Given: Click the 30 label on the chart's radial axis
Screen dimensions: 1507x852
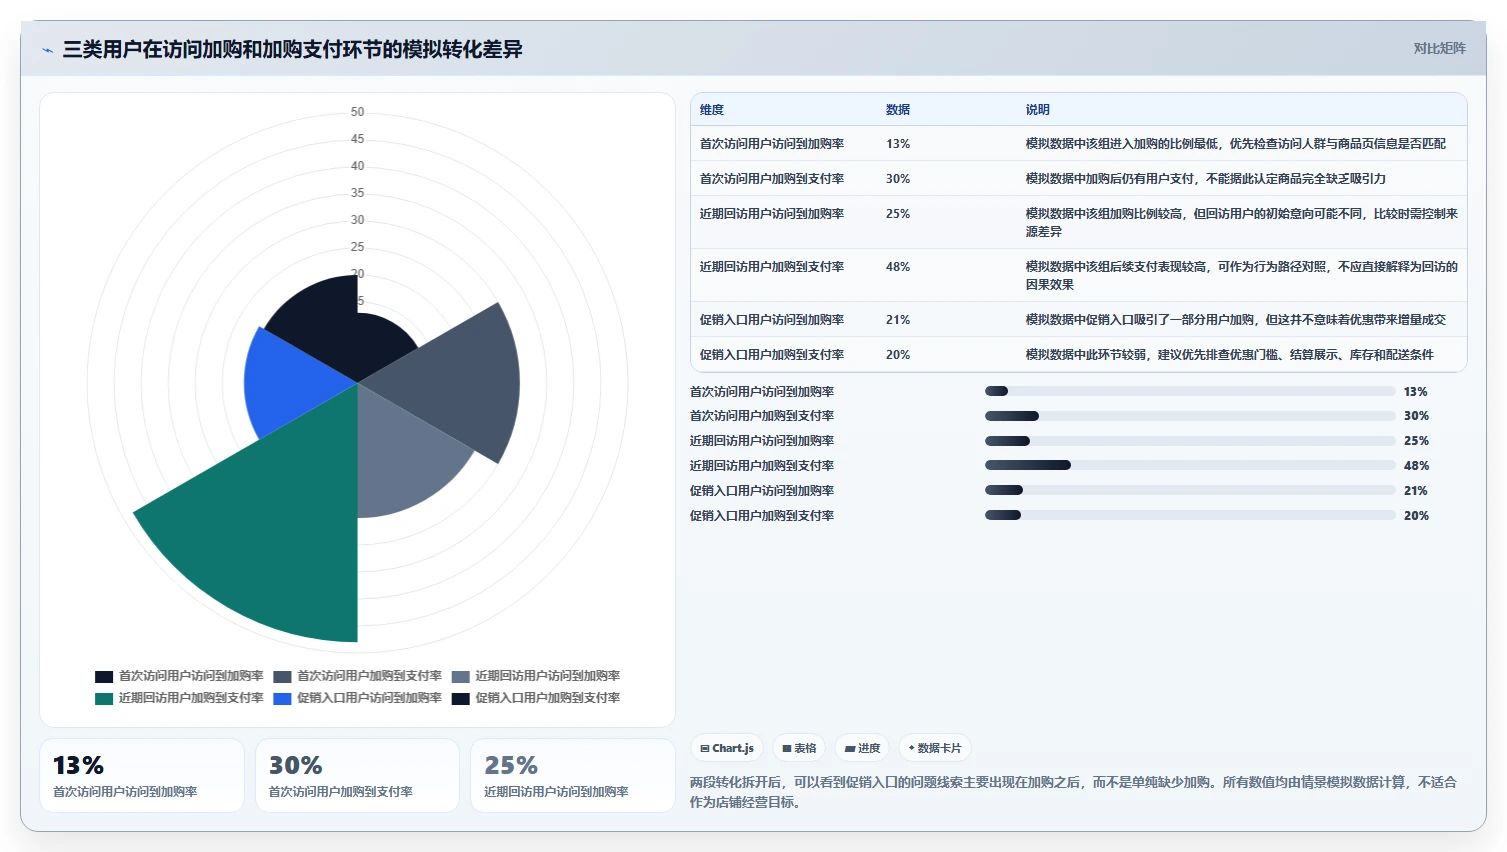Looking at the screenshot, I should click(x=357, y=220).
